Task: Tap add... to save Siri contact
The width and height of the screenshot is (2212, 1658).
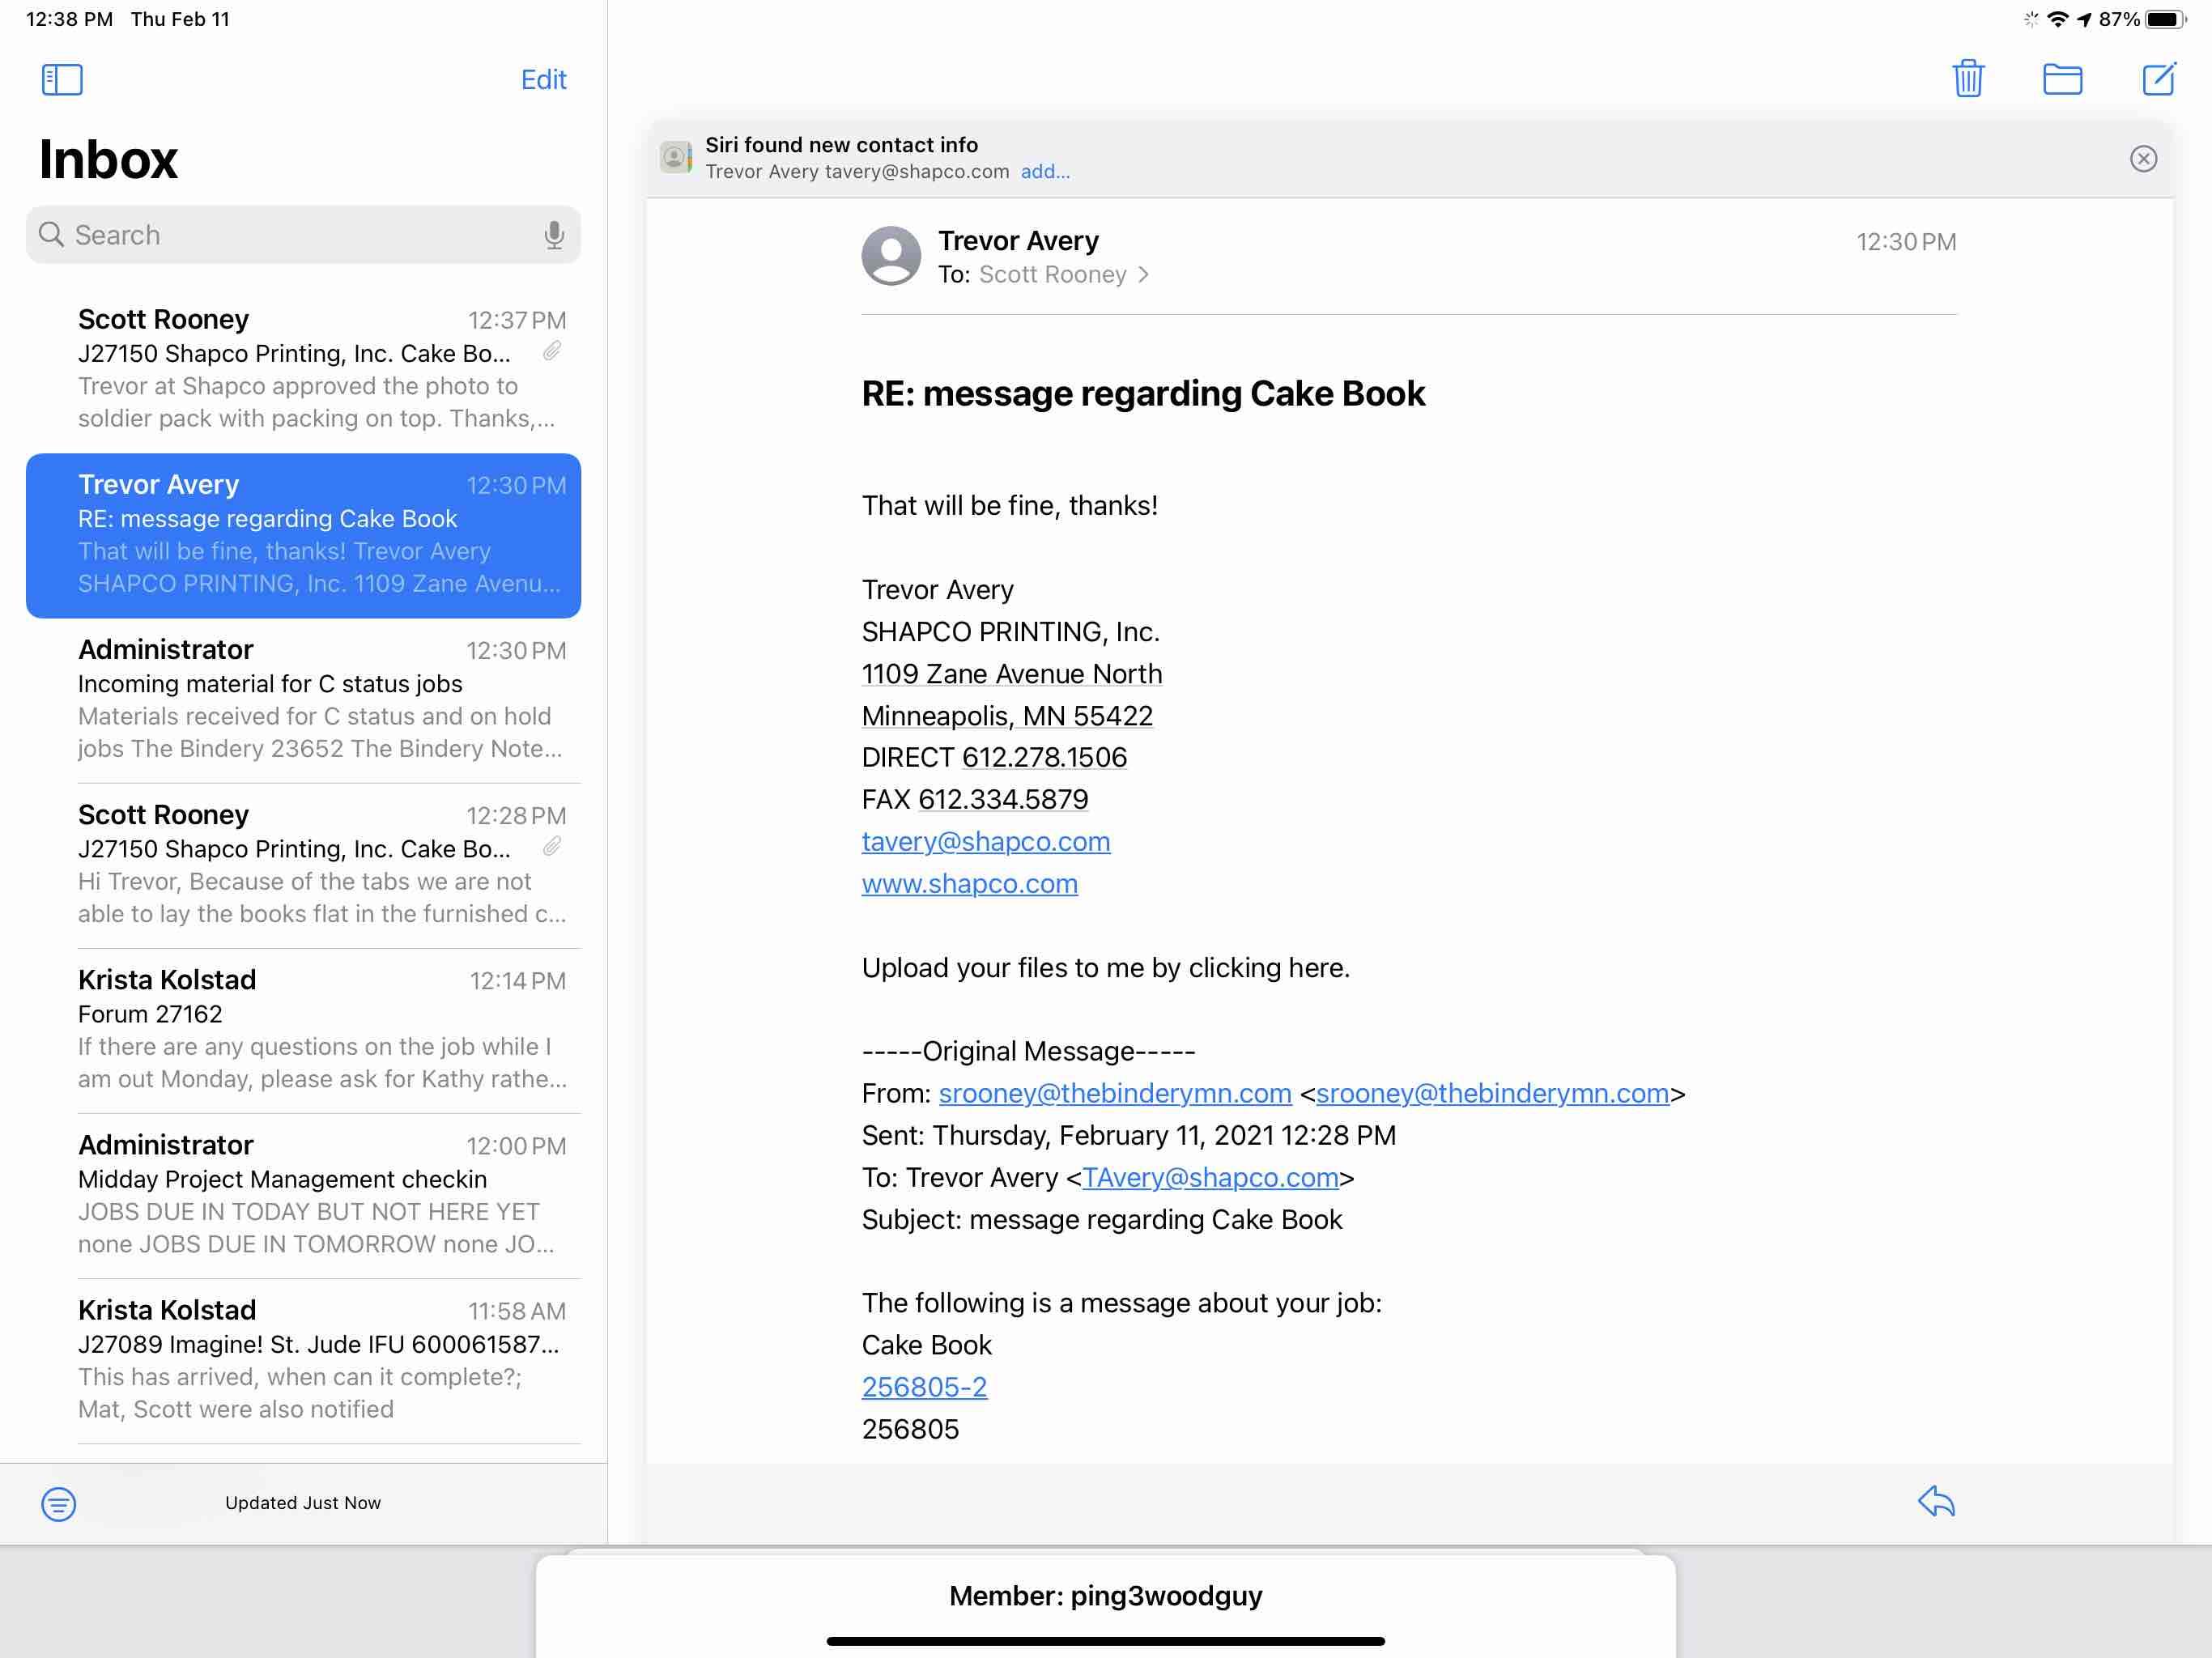Action: pos(1045,172)
